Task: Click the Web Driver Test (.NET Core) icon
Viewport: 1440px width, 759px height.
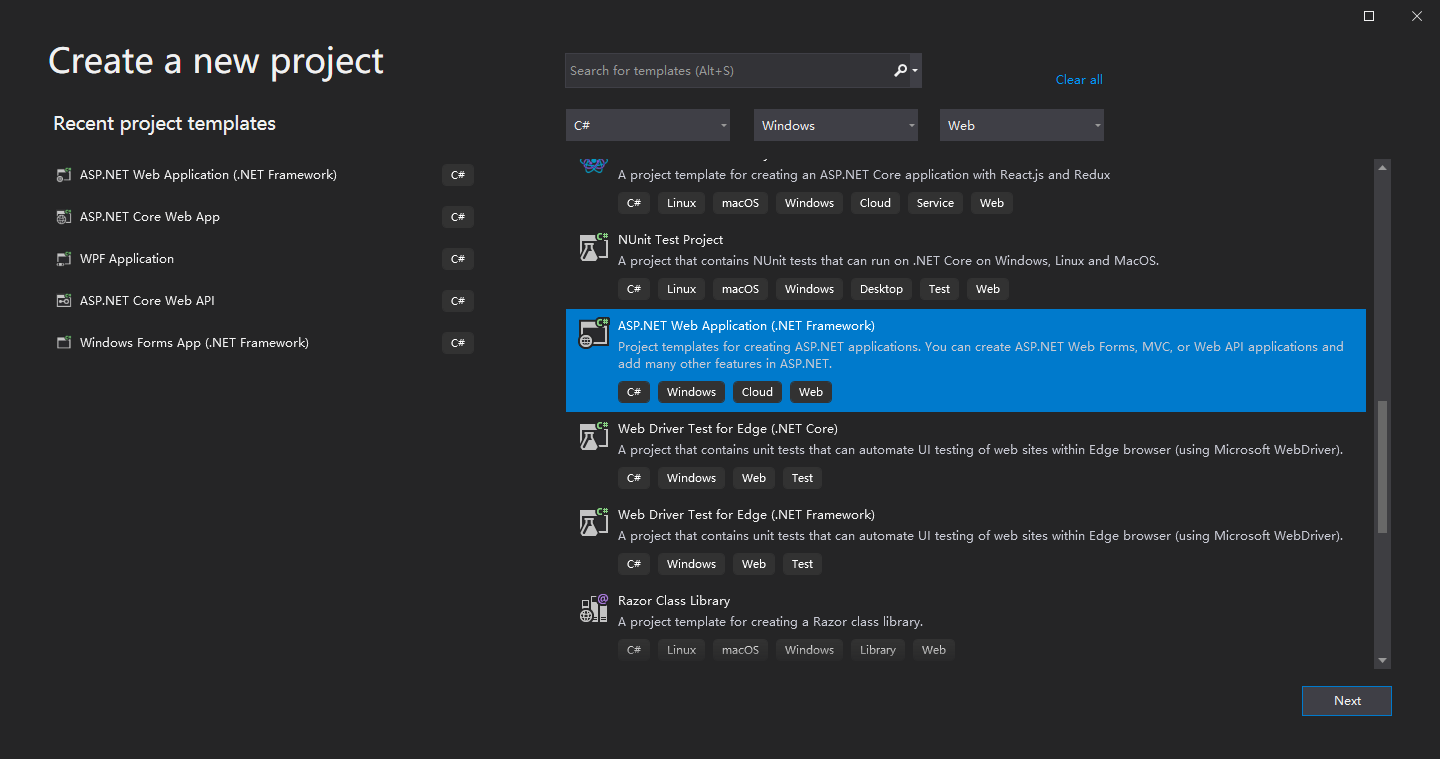Action: pyautogui.click(x=593, y=435)
